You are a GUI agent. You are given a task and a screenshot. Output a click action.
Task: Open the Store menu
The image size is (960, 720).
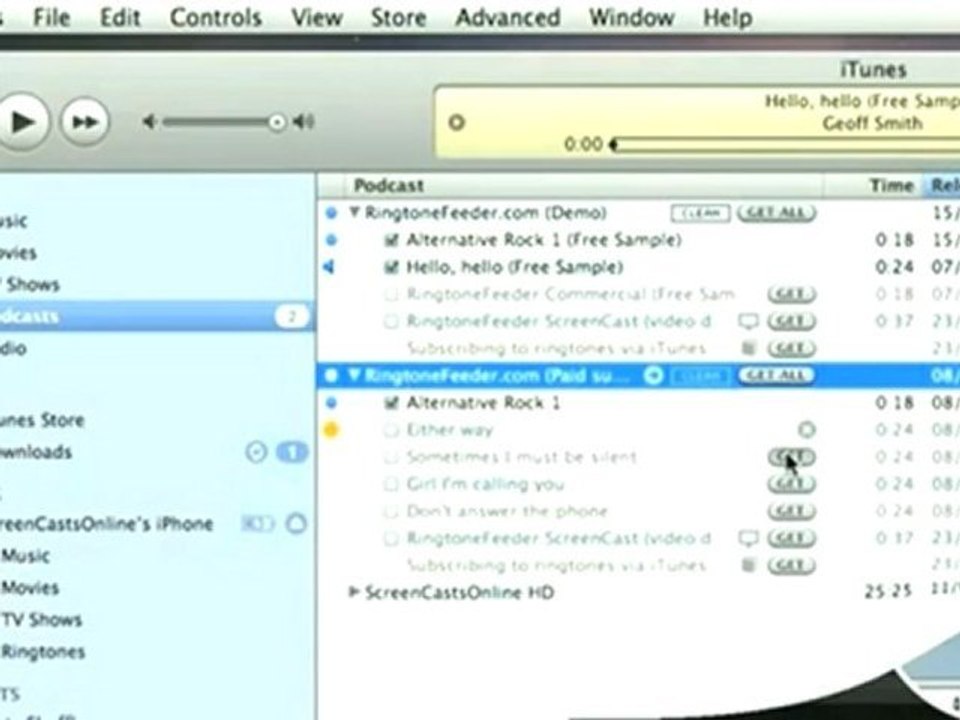pyautogui.click(x=399, y=18)
